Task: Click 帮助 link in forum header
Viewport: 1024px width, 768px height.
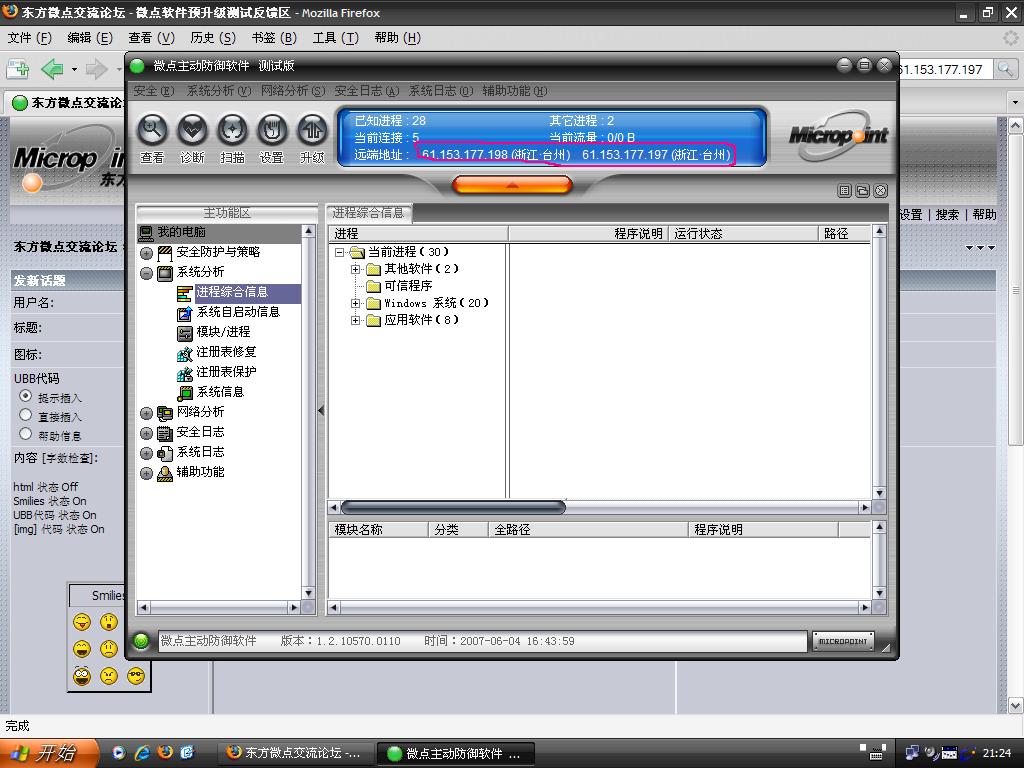Action: [x=984, y=214]
